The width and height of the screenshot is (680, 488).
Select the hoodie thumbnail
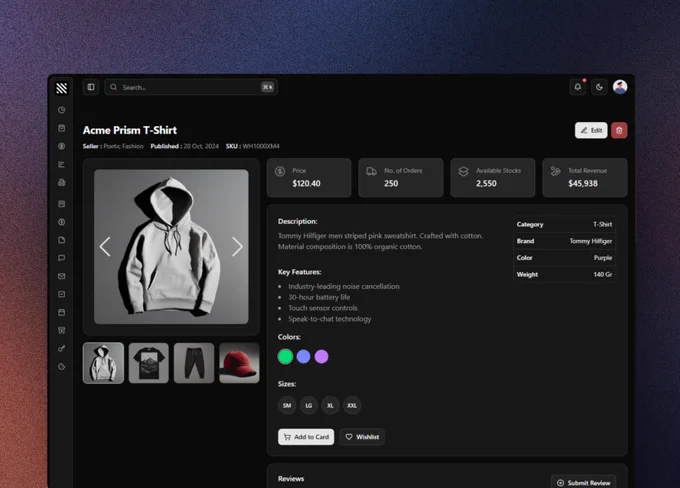point(104,363)
